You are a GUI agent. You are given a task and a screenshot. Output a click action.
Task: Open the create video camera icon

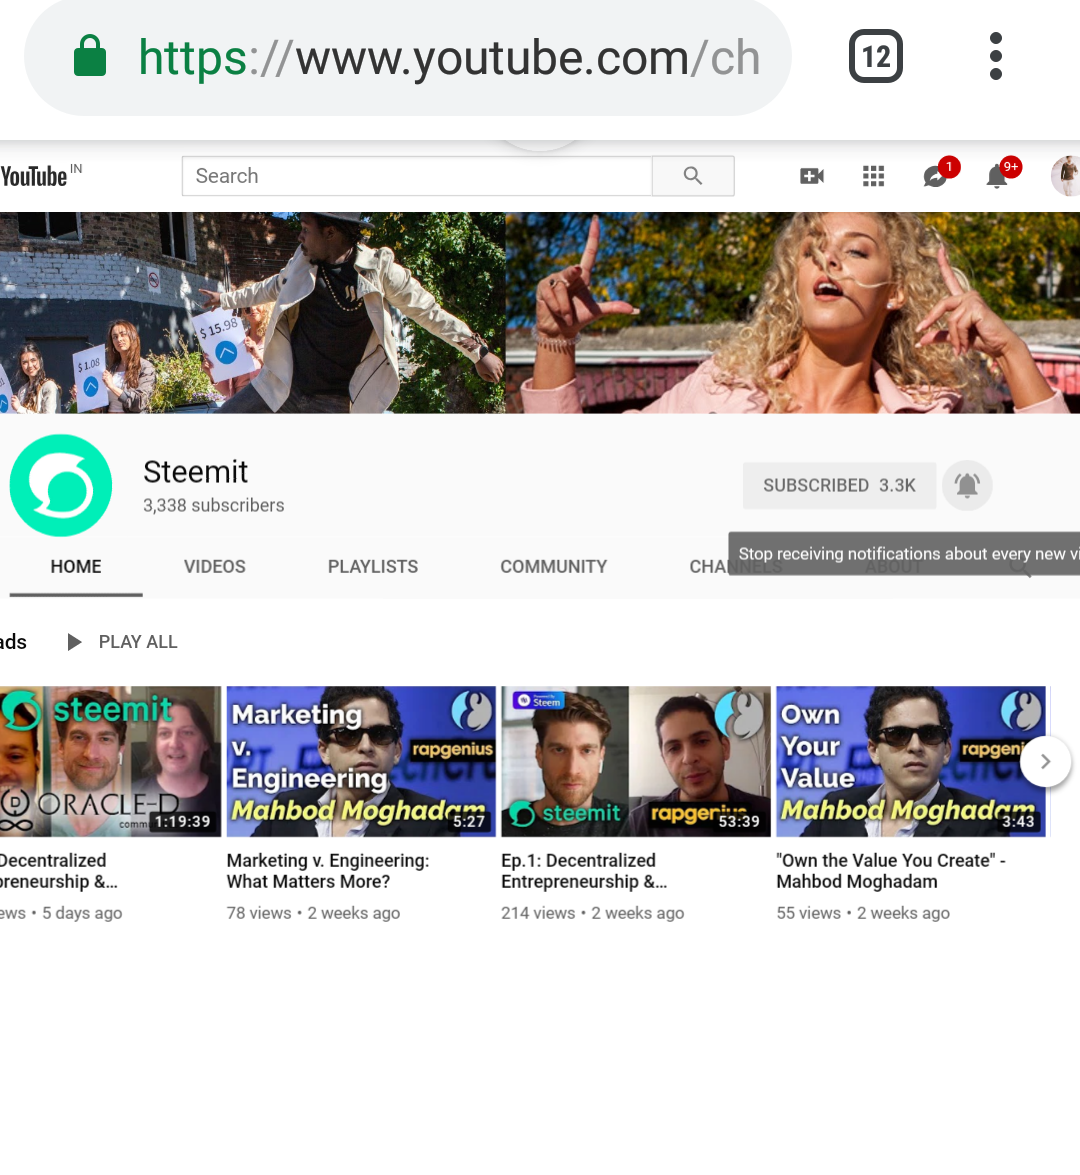(x=812, y=176)
